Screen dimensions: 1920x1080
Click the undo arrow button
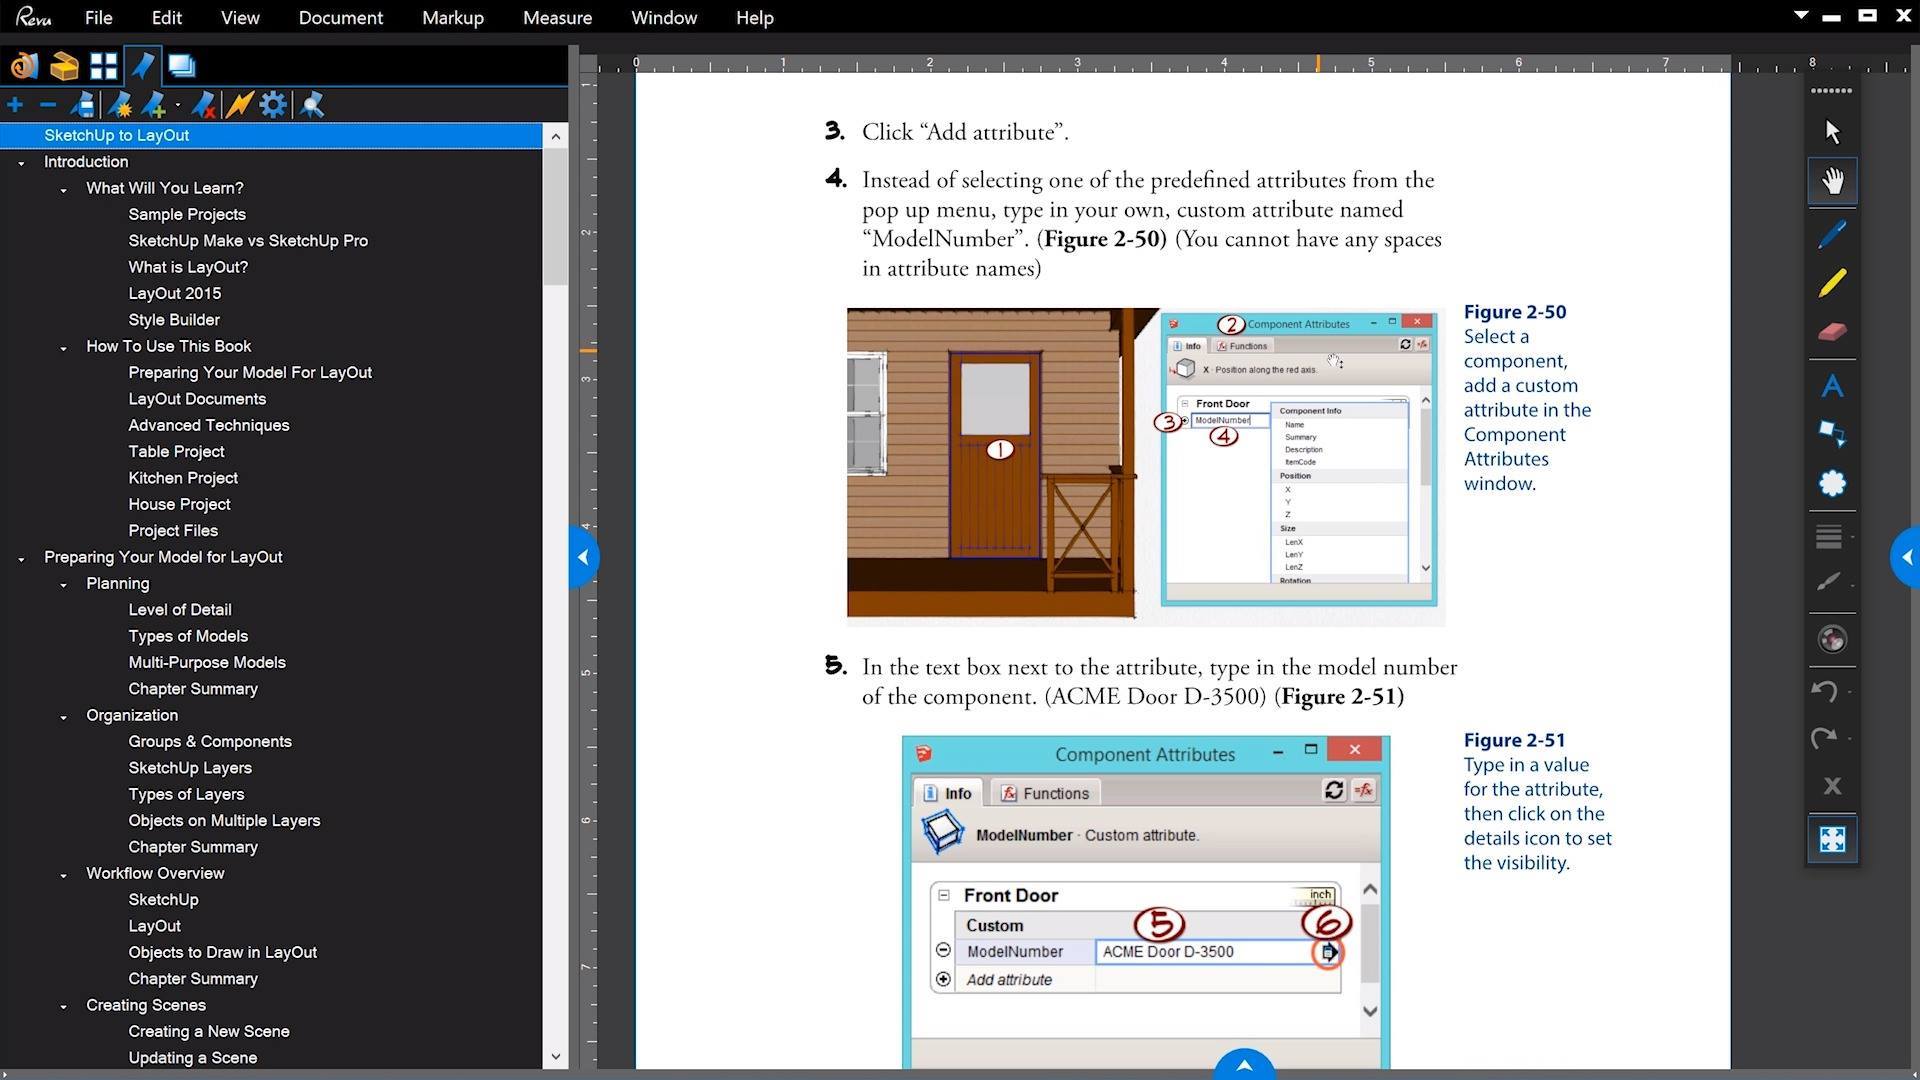(1825, 691)
